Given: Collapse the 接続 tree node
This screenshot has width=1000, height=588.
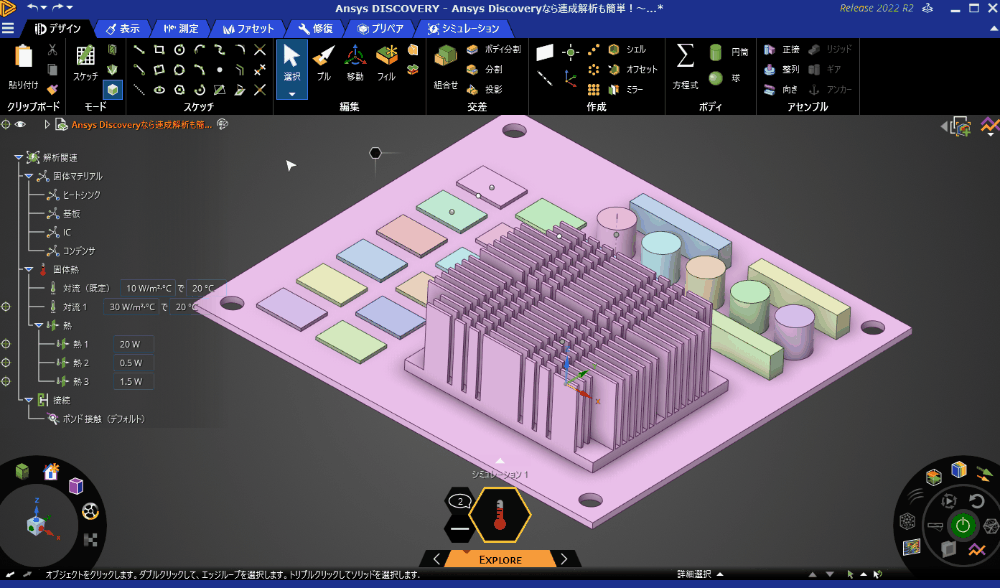Looking at the screenshot, I should pos(29,400).
